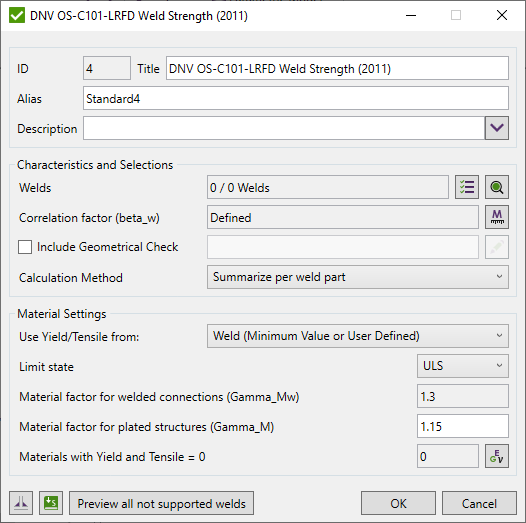The height and width of the screenshot is (523, 526).
Task: Open the Limit state ULS dropdown
Action: [x=463, y=366]
